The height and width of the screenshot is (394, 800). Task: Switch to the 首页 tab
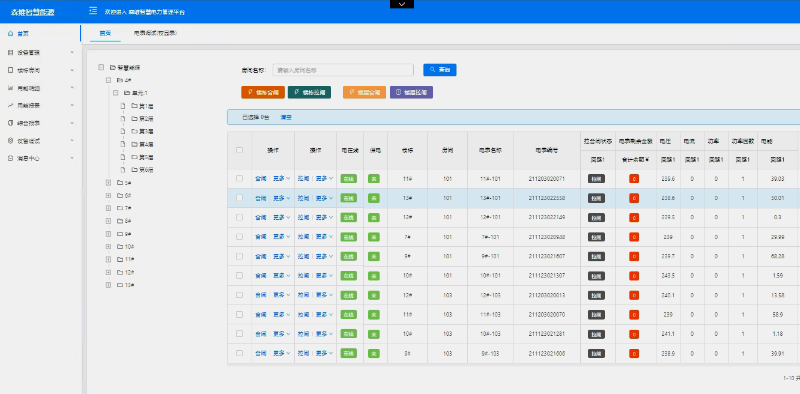tap(105, 33)
